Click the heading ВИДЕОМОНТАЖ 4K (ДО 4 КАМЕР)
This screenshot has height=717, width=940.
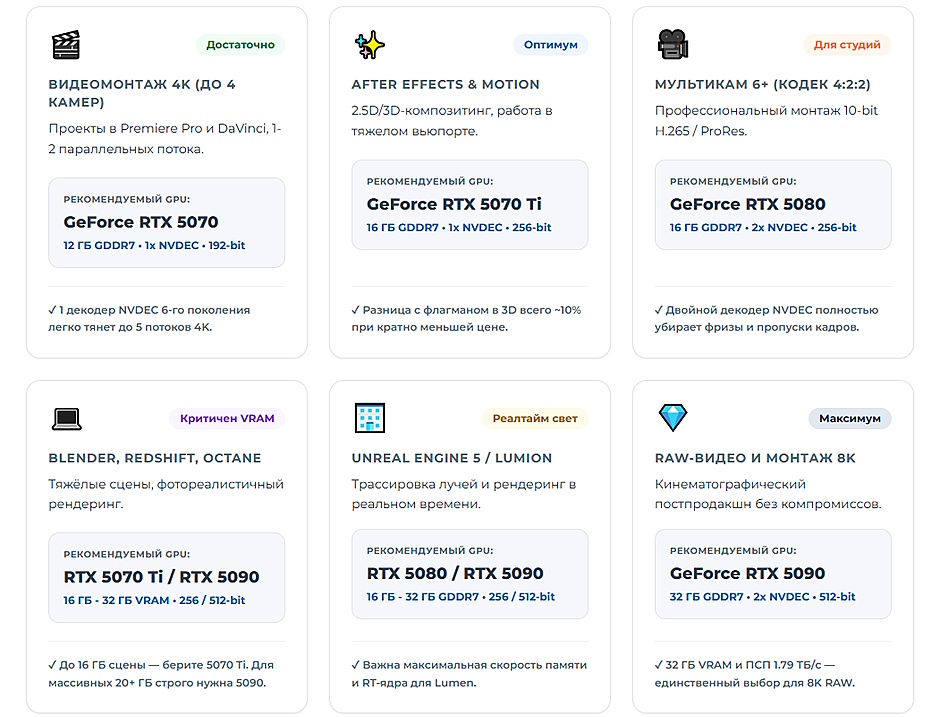click(x=142, y=93)
